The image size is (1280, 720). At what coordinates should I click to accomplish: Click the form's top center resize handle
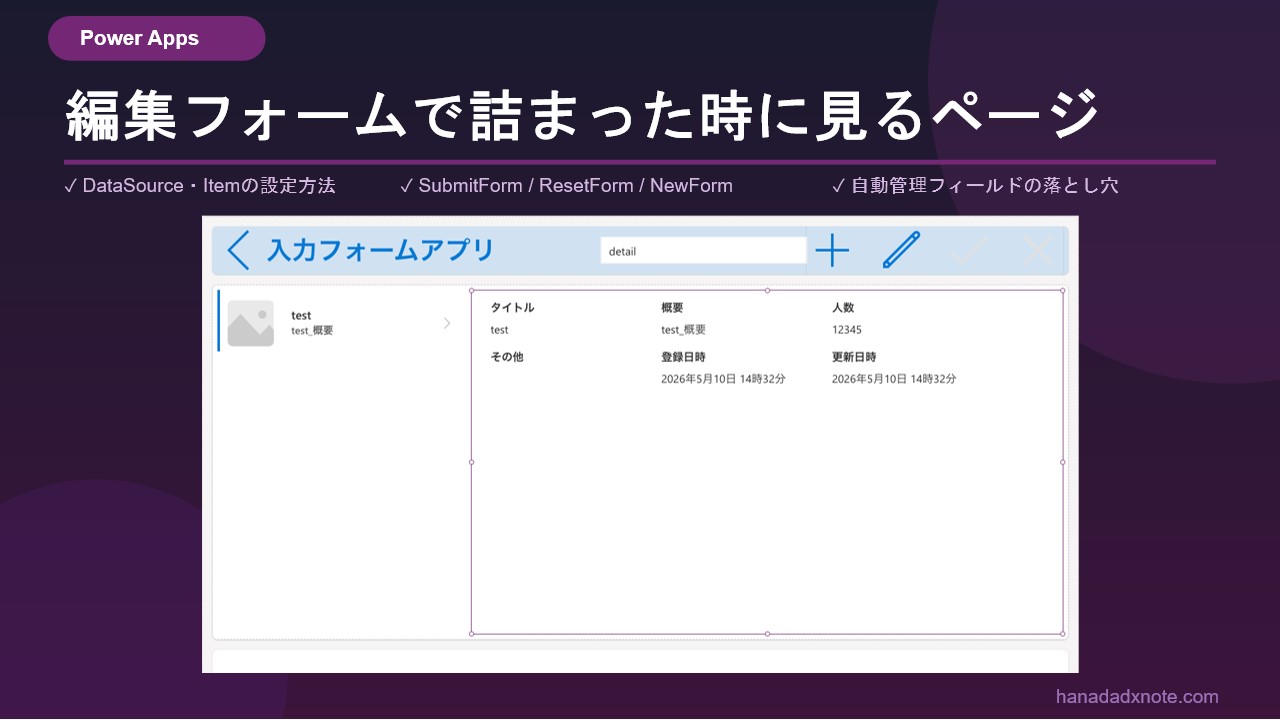click(767, 290)
